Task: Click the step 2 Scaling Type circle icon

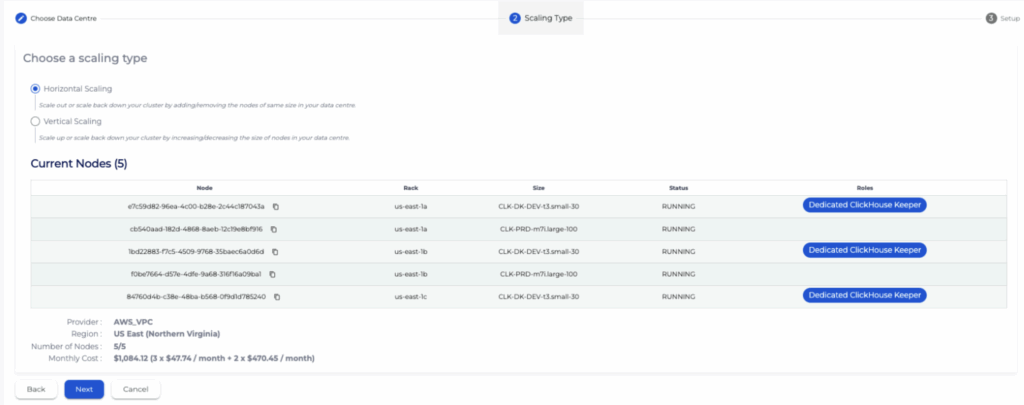Action: point(515,18)
